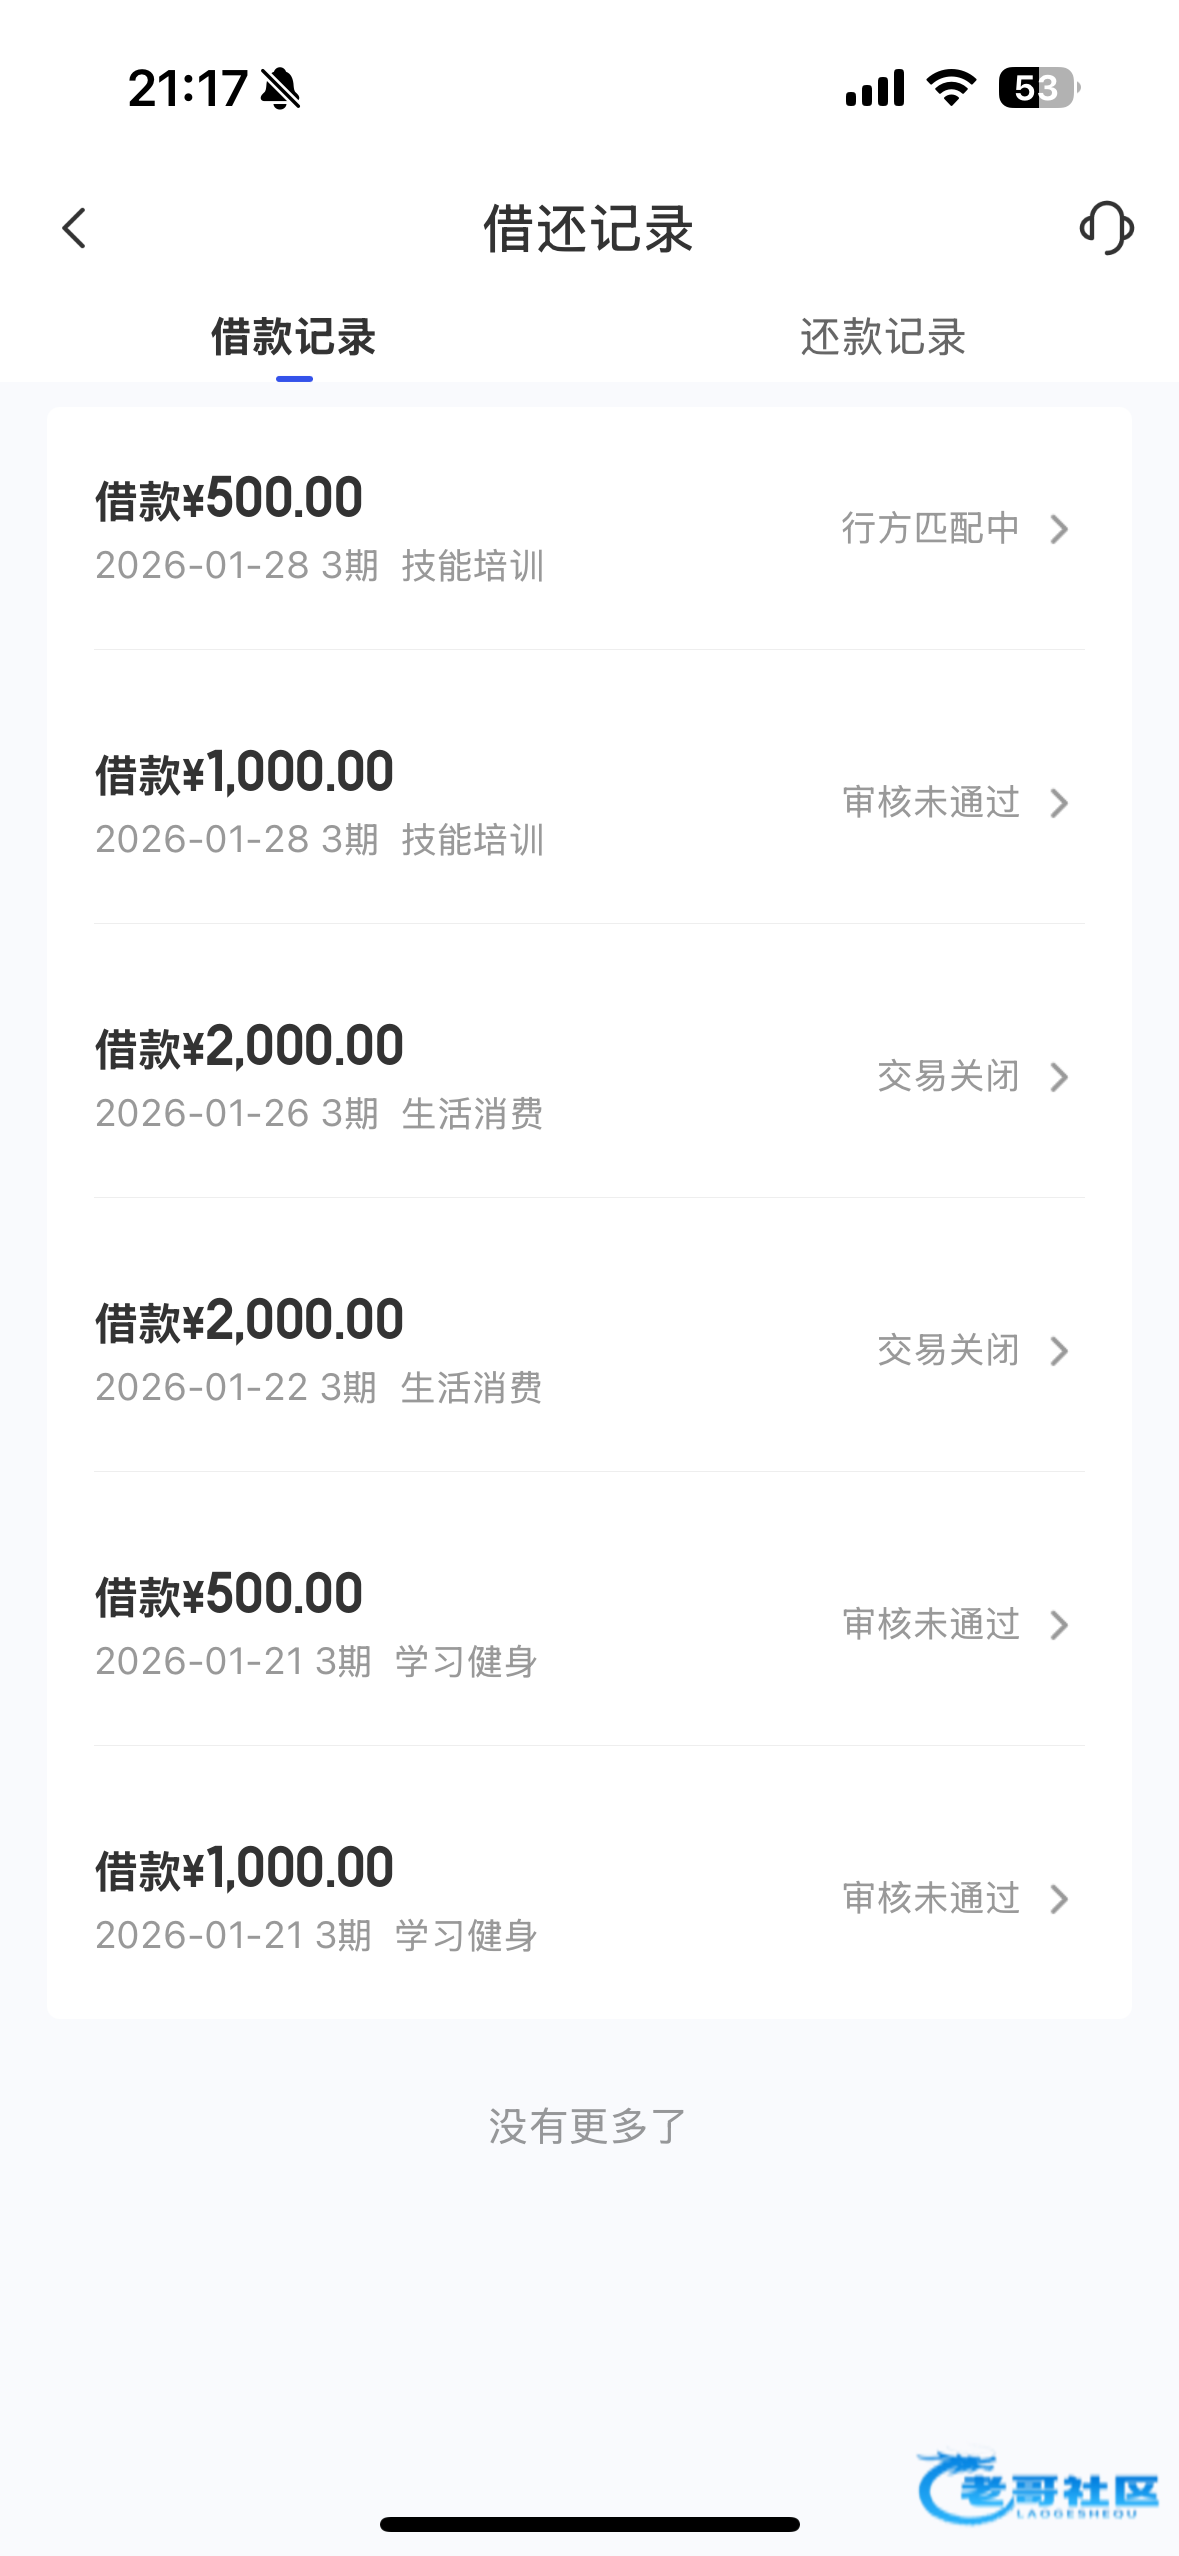The height and width of the screenshot is (2556, 1179).
Task: Tap 审核未通过 on the 2026-01-28 loan
Action: [930, 803]
